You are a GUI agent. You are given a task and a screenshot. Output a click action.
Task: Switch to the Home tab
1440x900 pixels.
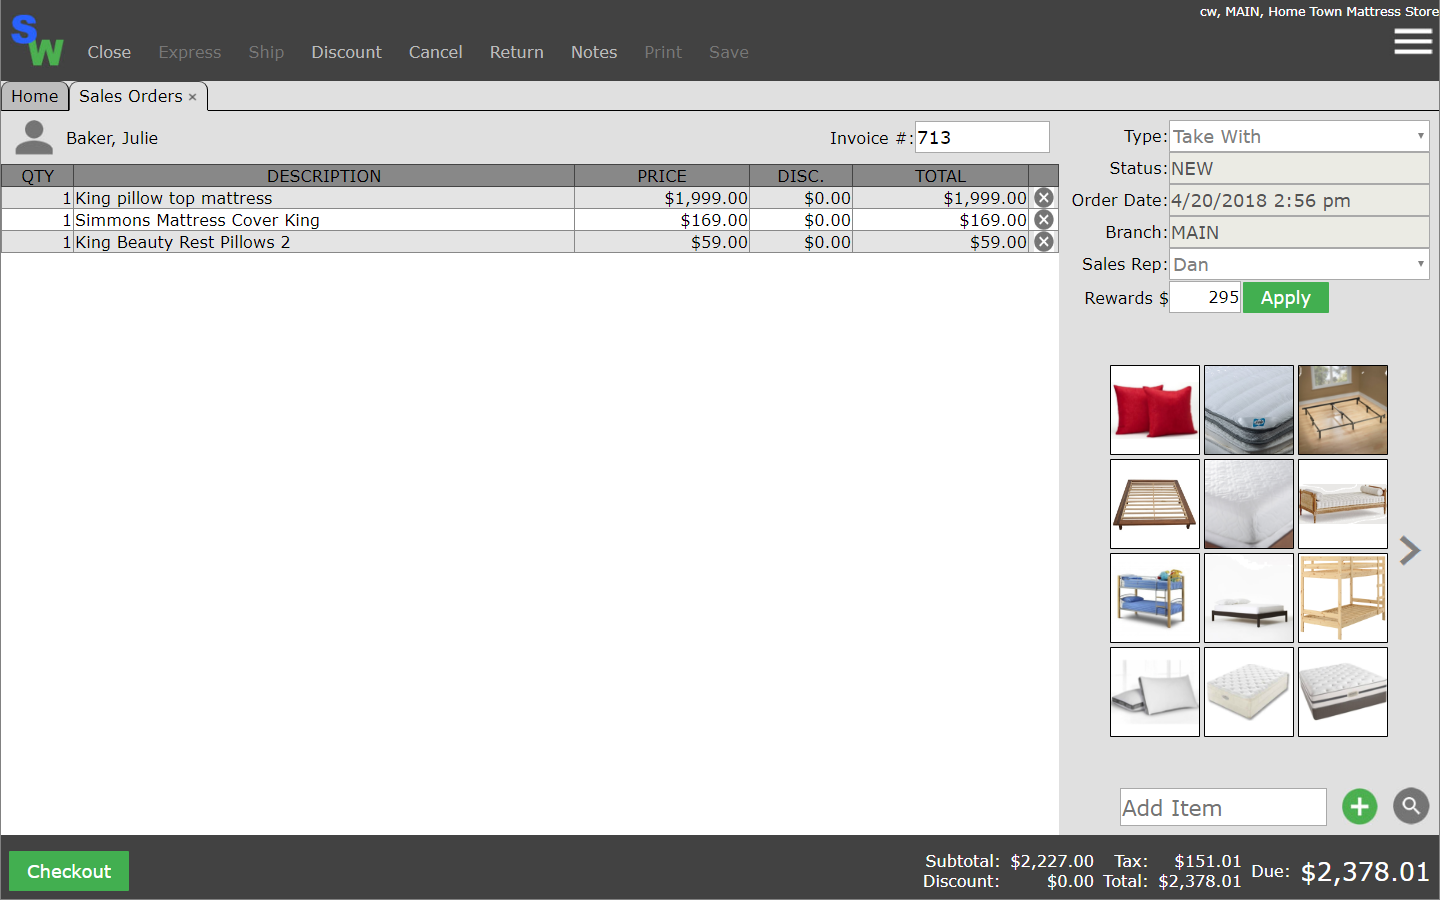pos(35,96)
